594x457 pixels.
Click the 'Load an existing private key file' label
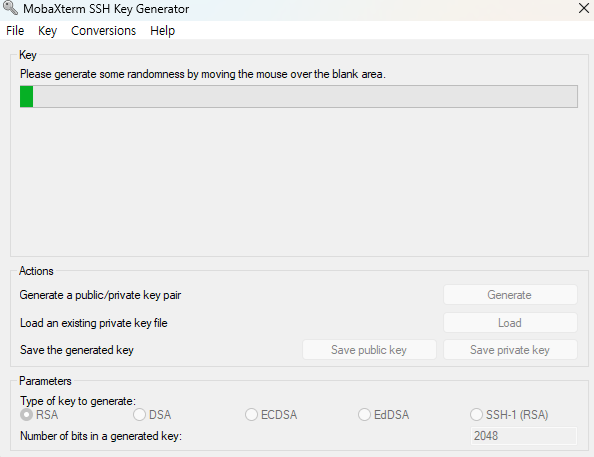pos(94,323)
